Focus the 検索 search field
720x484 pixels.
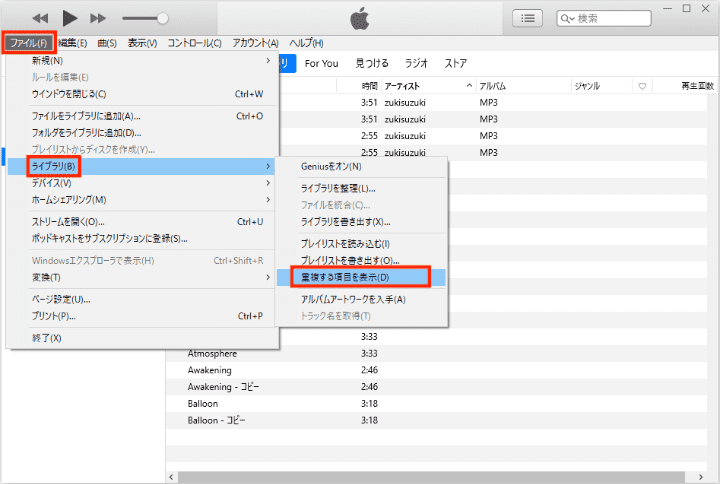pyautogui.click(x=604, y=18)
